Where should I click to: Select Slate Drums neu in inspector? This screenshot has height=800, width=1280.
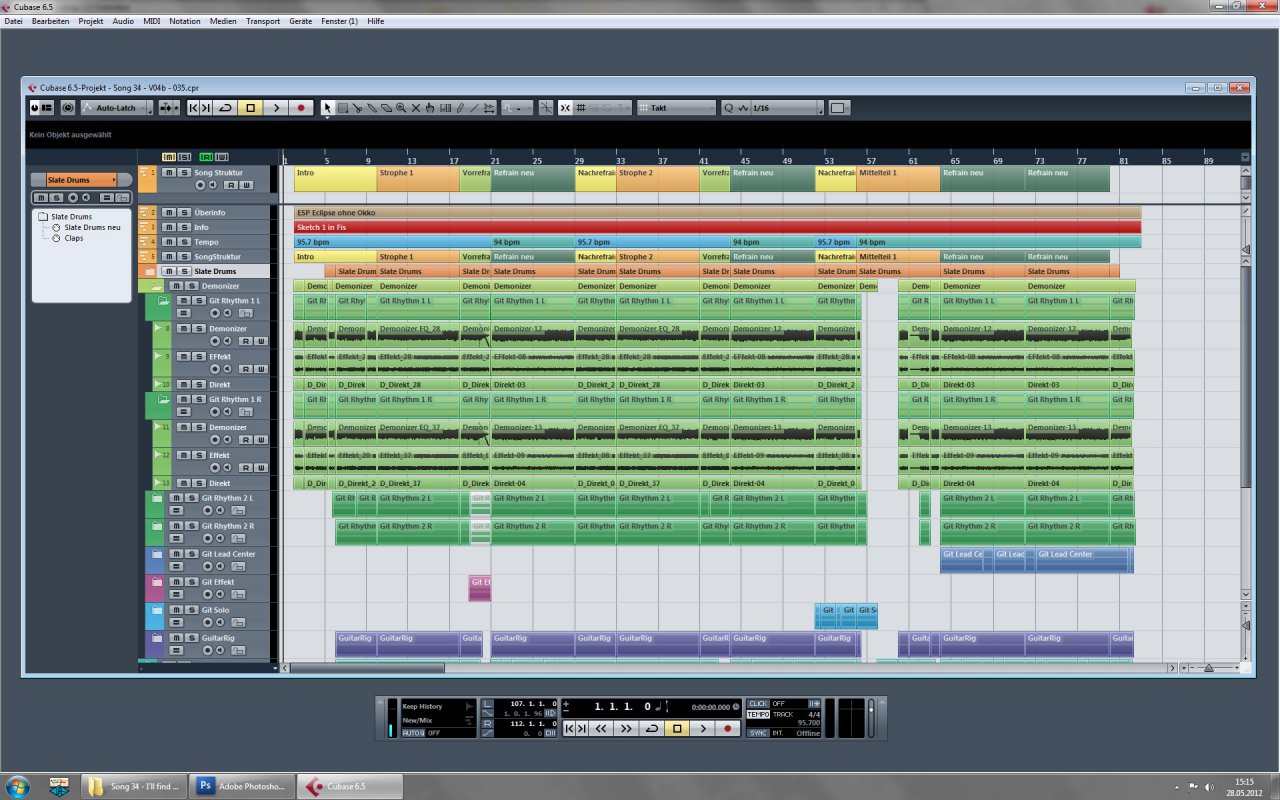tap(92, 227)
